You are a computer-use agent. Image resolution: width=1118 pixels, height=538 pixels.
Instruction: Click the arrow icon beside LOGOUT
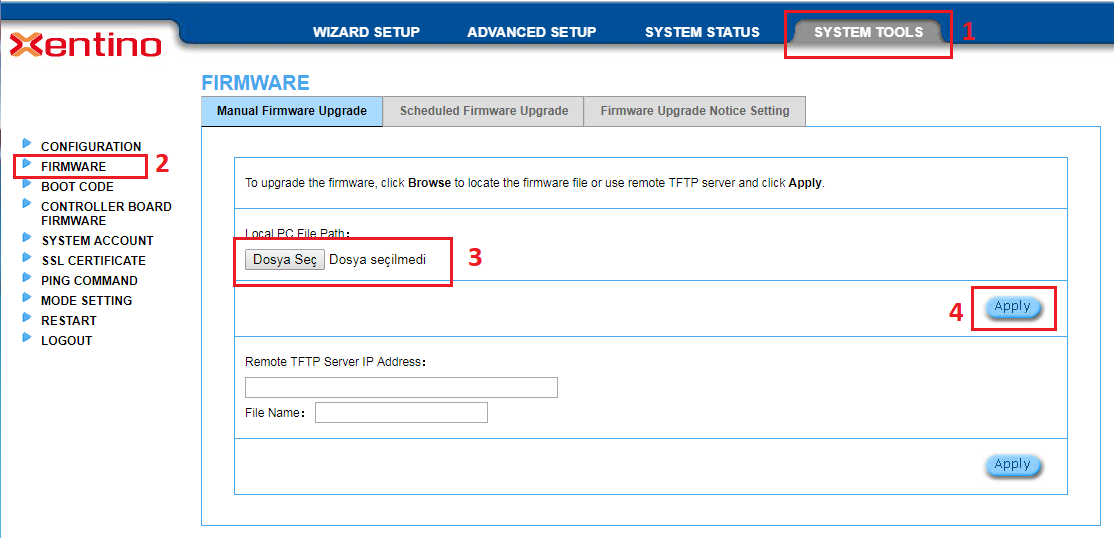pyautogui.click(x=26, y=339)
